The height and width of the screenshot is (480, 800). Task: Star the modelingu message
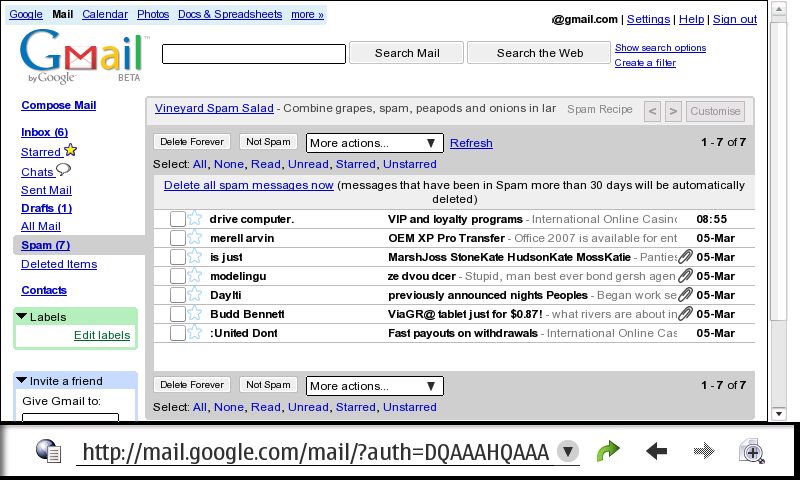(x=194, y=275)
